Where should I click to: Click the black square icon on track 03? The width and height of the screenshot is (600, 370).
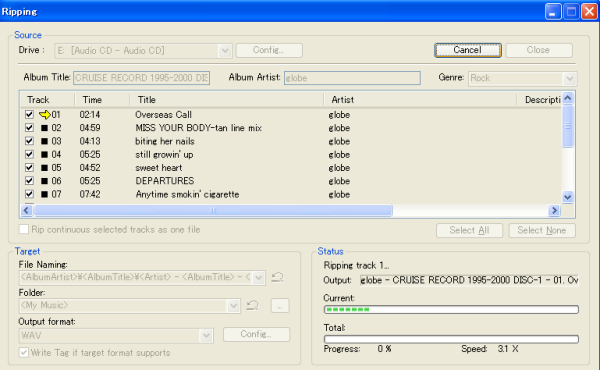(44, 141)
